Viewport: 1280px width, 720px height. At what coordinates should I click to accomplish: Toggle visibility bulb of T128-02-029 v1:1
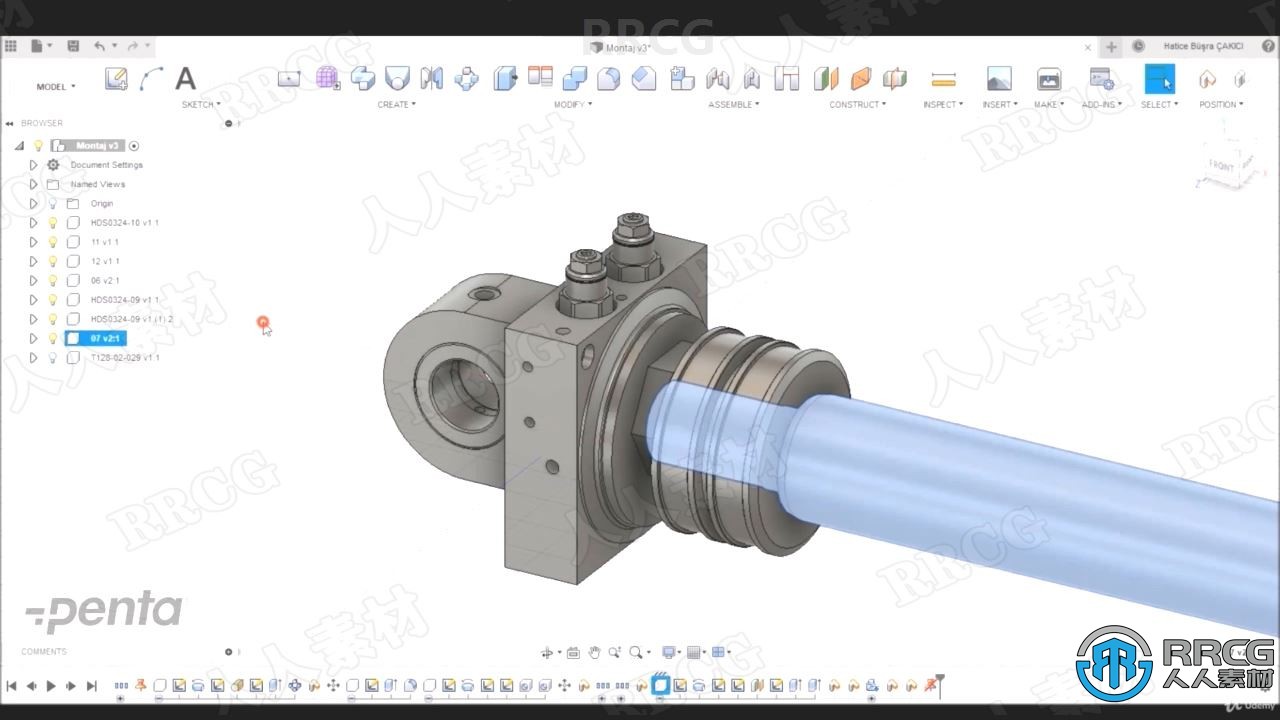pos(53,357)
